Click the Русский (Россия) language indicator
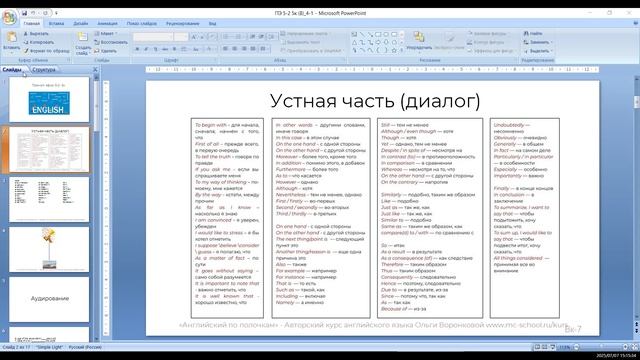 click(85, 347)
